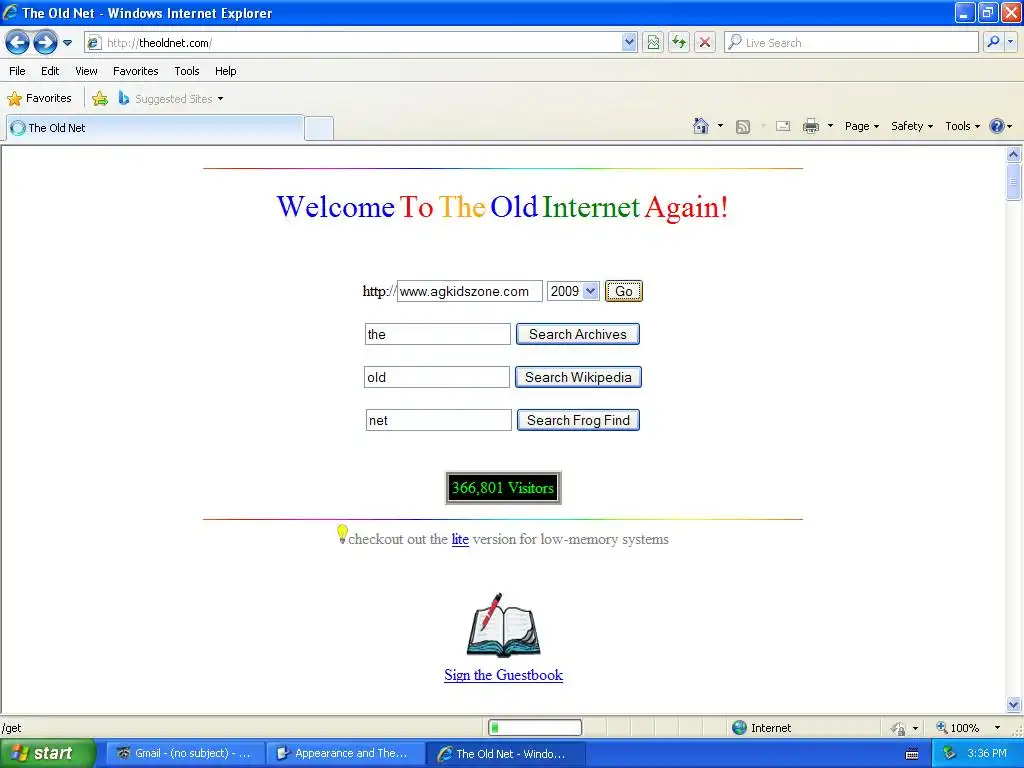
Task: Open the Suggested Sites dropdown
Action: click(172, 99)
